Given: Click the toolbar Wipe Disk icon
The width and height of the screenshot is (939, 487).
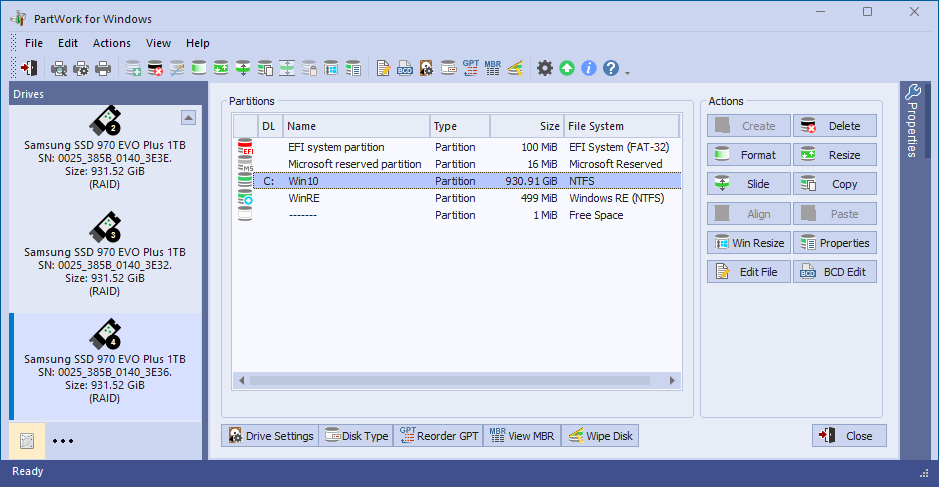Looking at the screenshot, I should click(515, 68).
